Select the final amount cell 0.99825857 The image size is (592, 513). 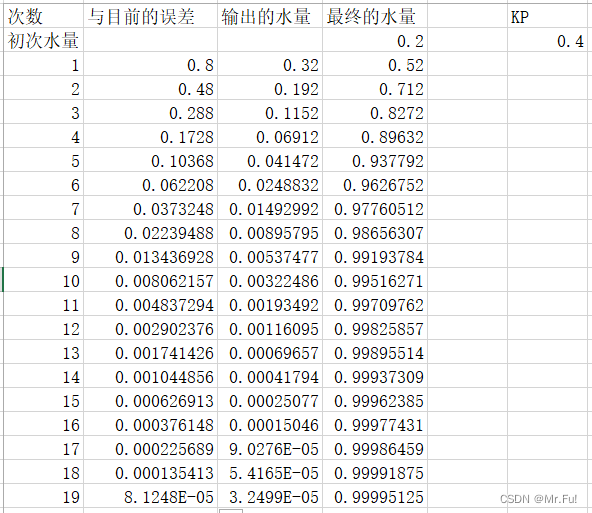click(x=375, y=328)
